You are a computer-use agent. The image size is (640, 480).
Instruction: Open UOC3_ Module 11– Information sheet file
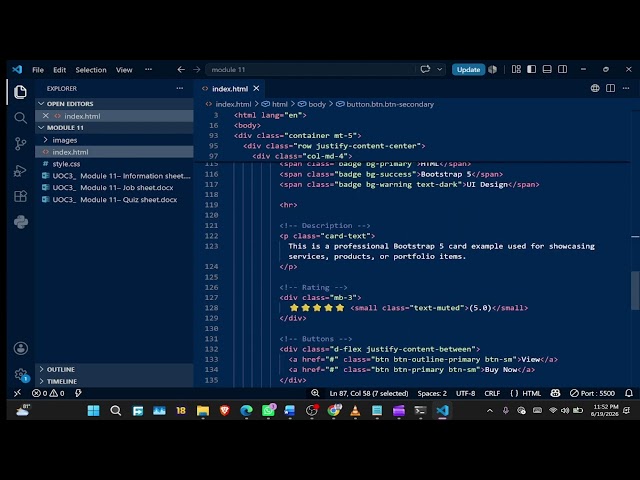tap(114, 176)
